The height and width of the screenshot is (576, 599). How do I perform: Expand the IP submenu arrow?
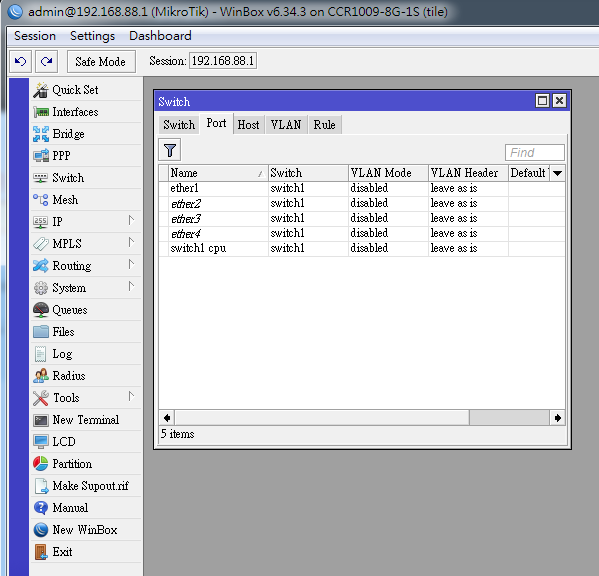(131, 220)
